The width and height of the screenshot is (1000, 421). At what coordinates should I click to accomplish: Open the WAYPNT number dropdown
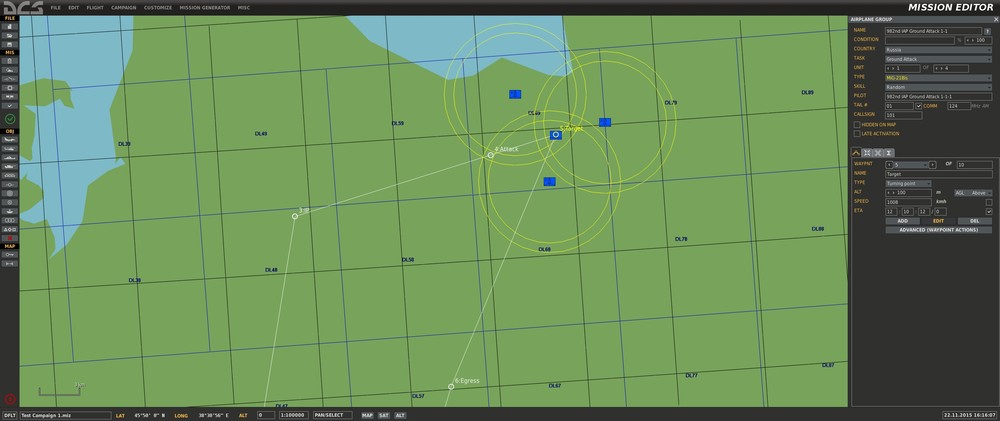coord(911,165)
